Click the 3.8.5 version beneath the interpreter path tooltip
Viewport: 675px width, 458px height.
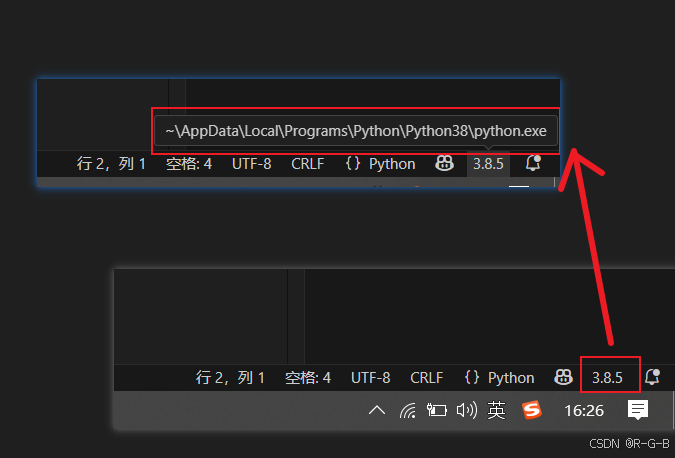point(488,164)
